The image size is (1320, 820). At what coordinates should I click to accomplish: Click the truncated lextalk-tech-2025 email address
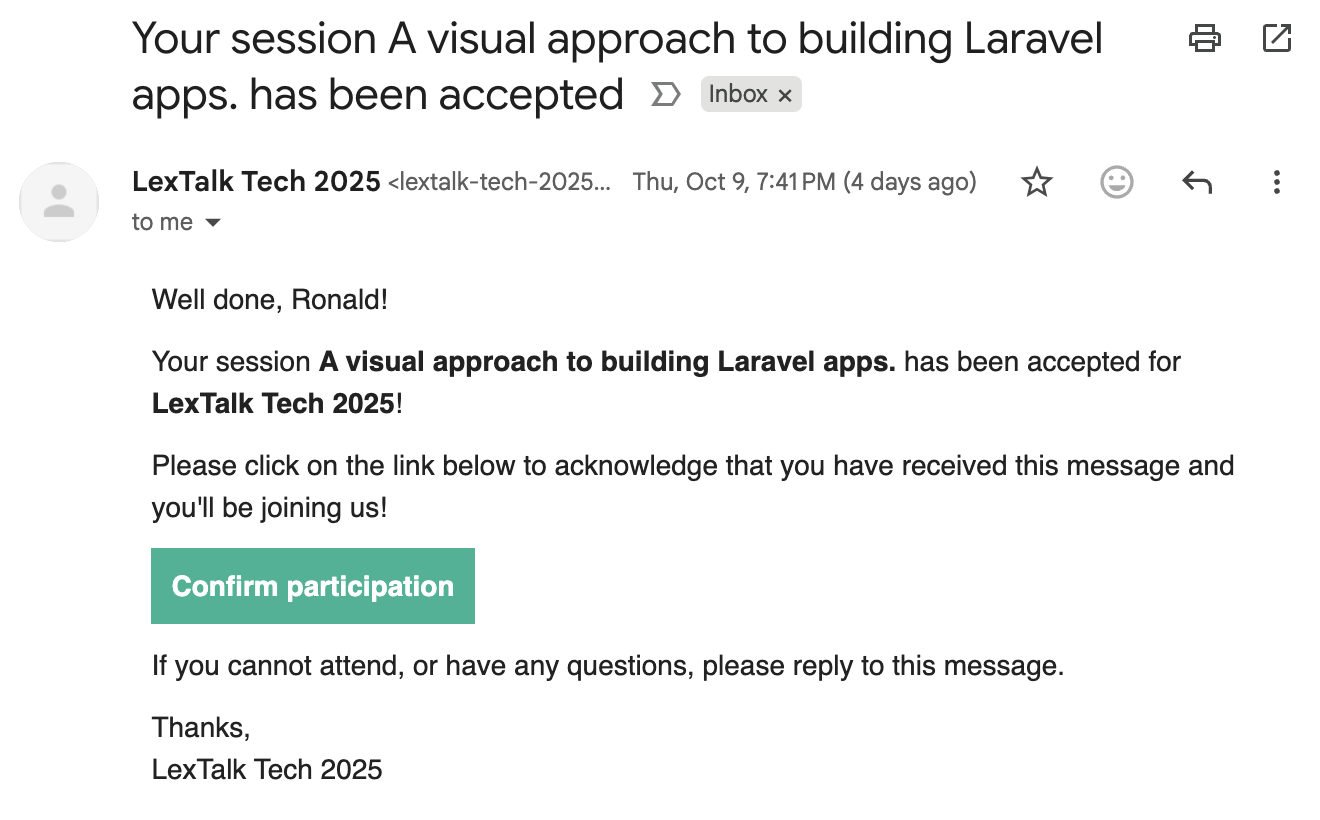[499, 183]
